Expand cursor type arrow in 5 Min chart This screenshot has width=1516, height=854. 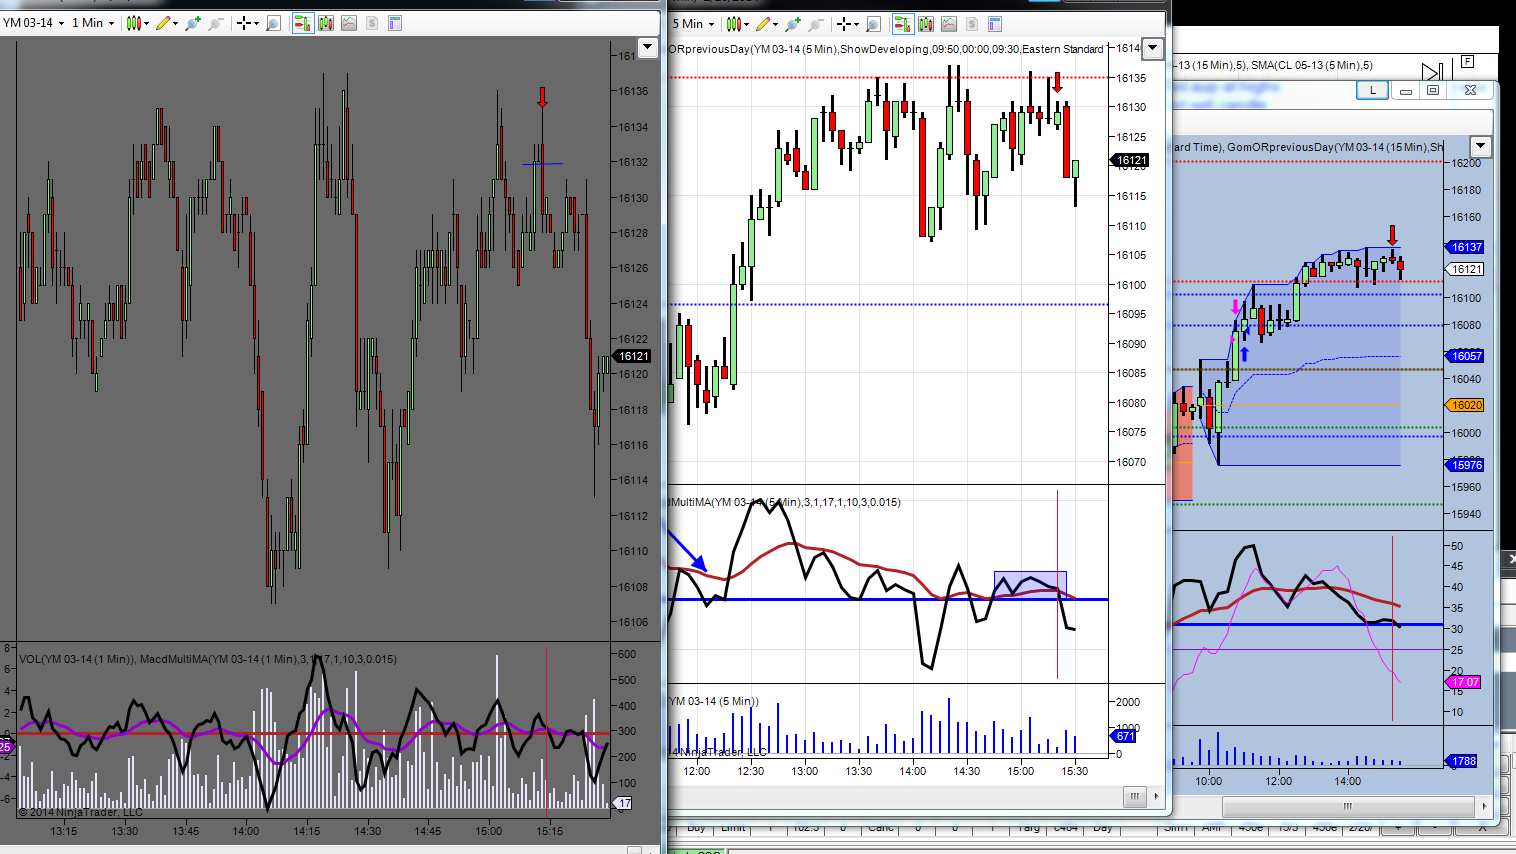[x=857, y=24]
